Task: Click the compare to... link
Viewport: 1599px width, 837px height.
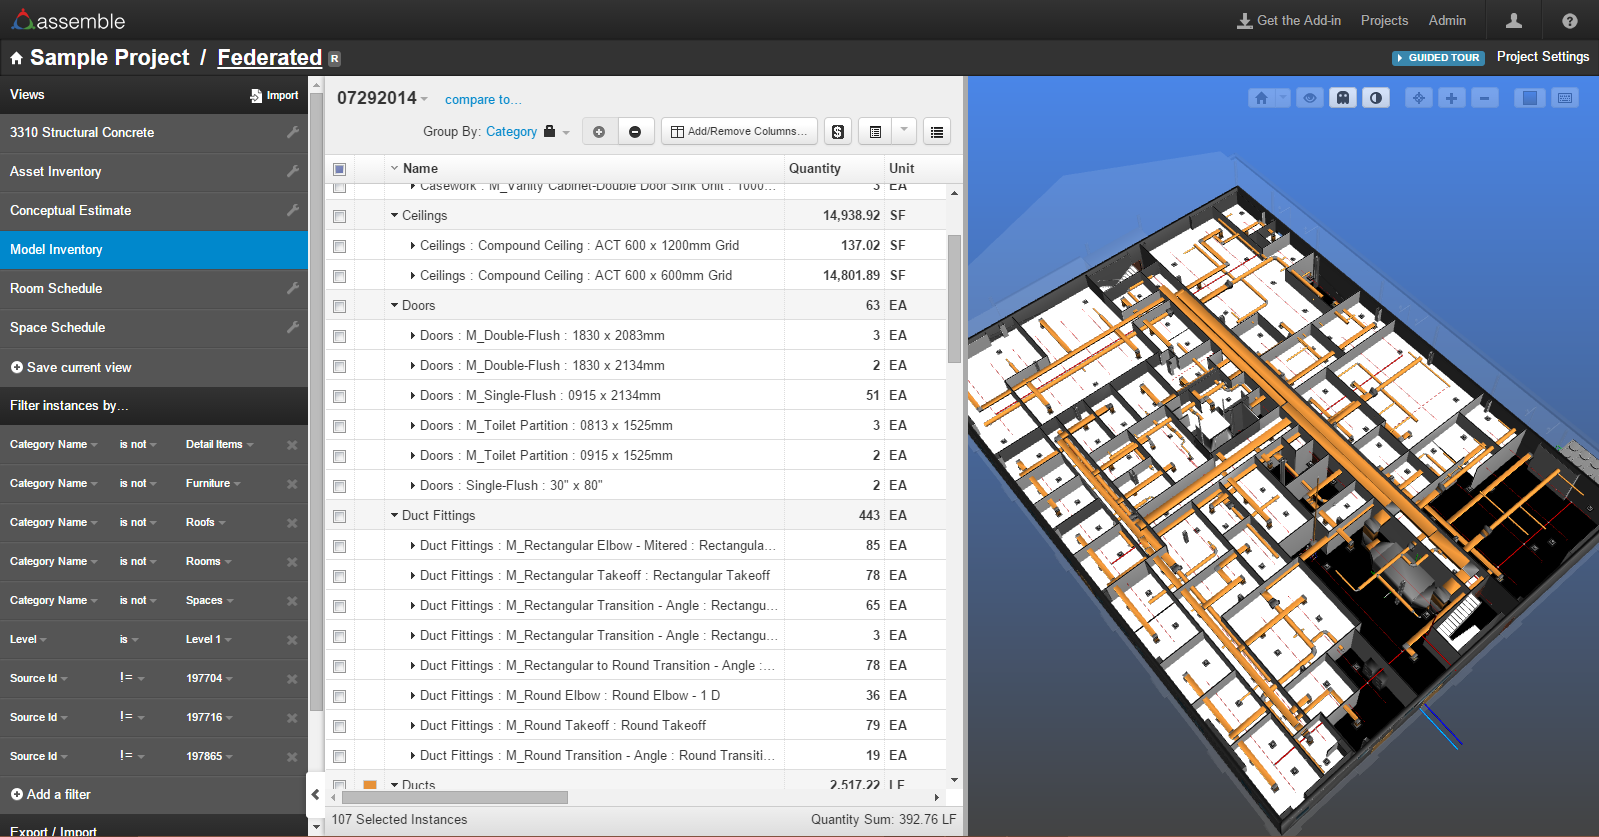Action: click(x=483, y=99)
